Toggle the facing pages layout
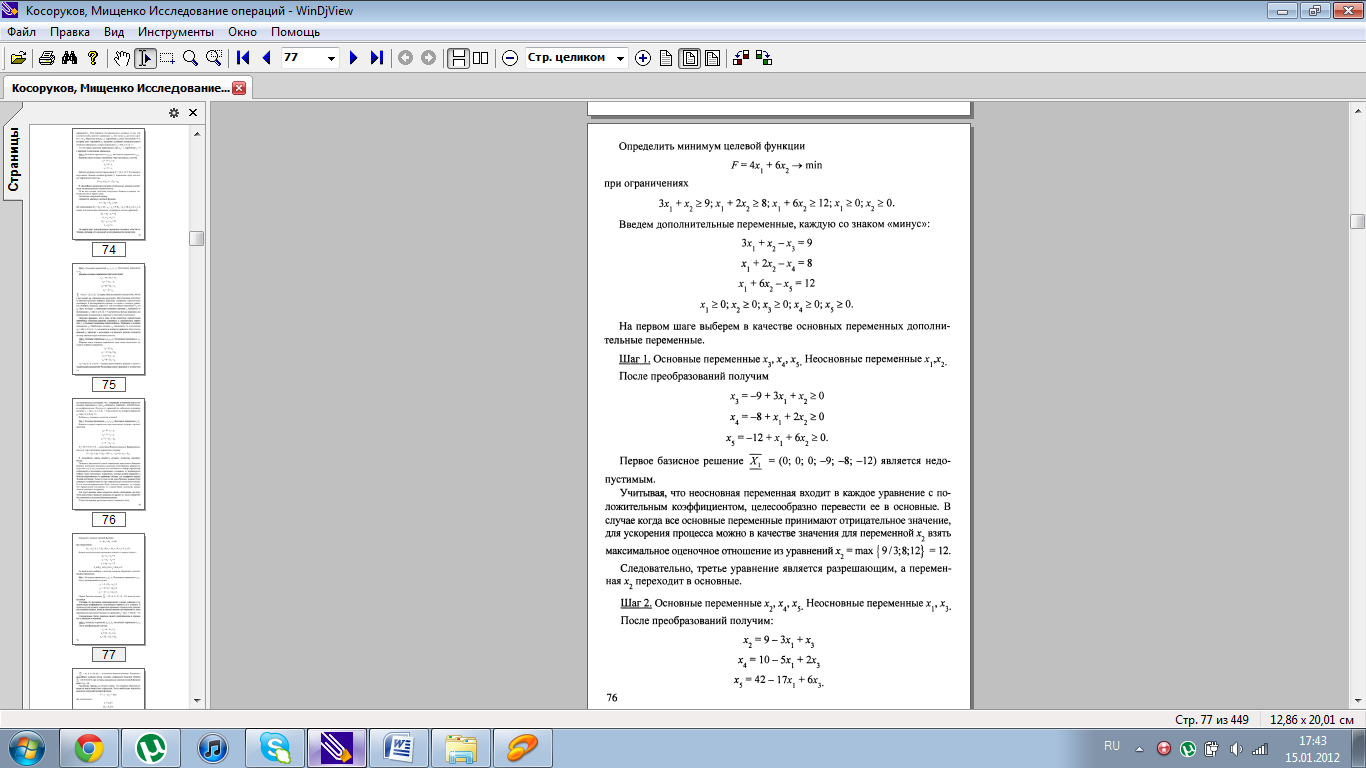The height and width of the screenshot is (768, 1366). tap(481, 58)
